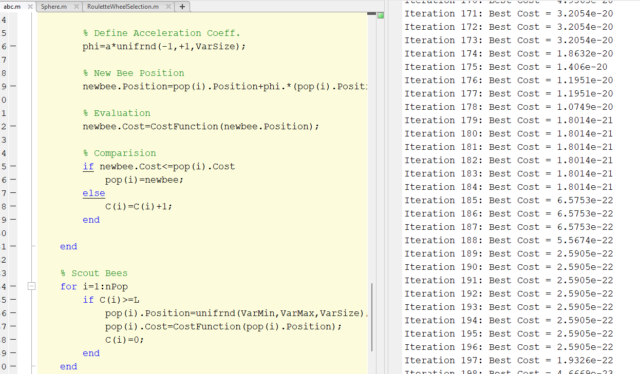Click the green code analyzer status square
640x374 pixels.
380,16
